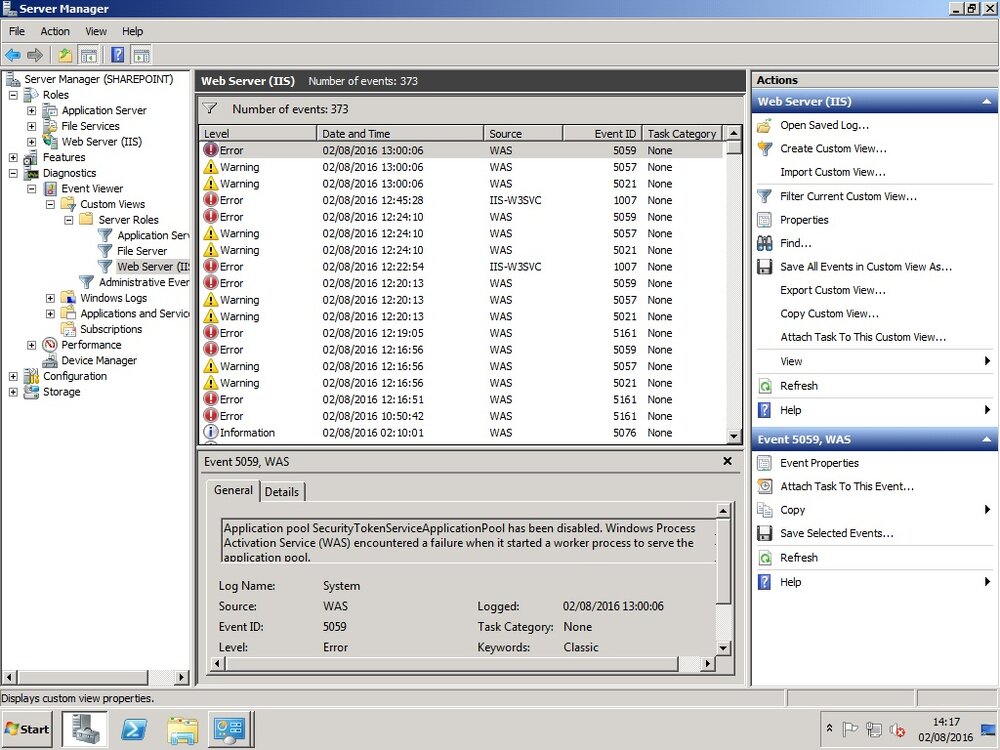The width and height of the screenshot is (1000, 750).
Task: Click the Back arrow toolbar icon
Action: pyautogui.click(x=13, y=55)
